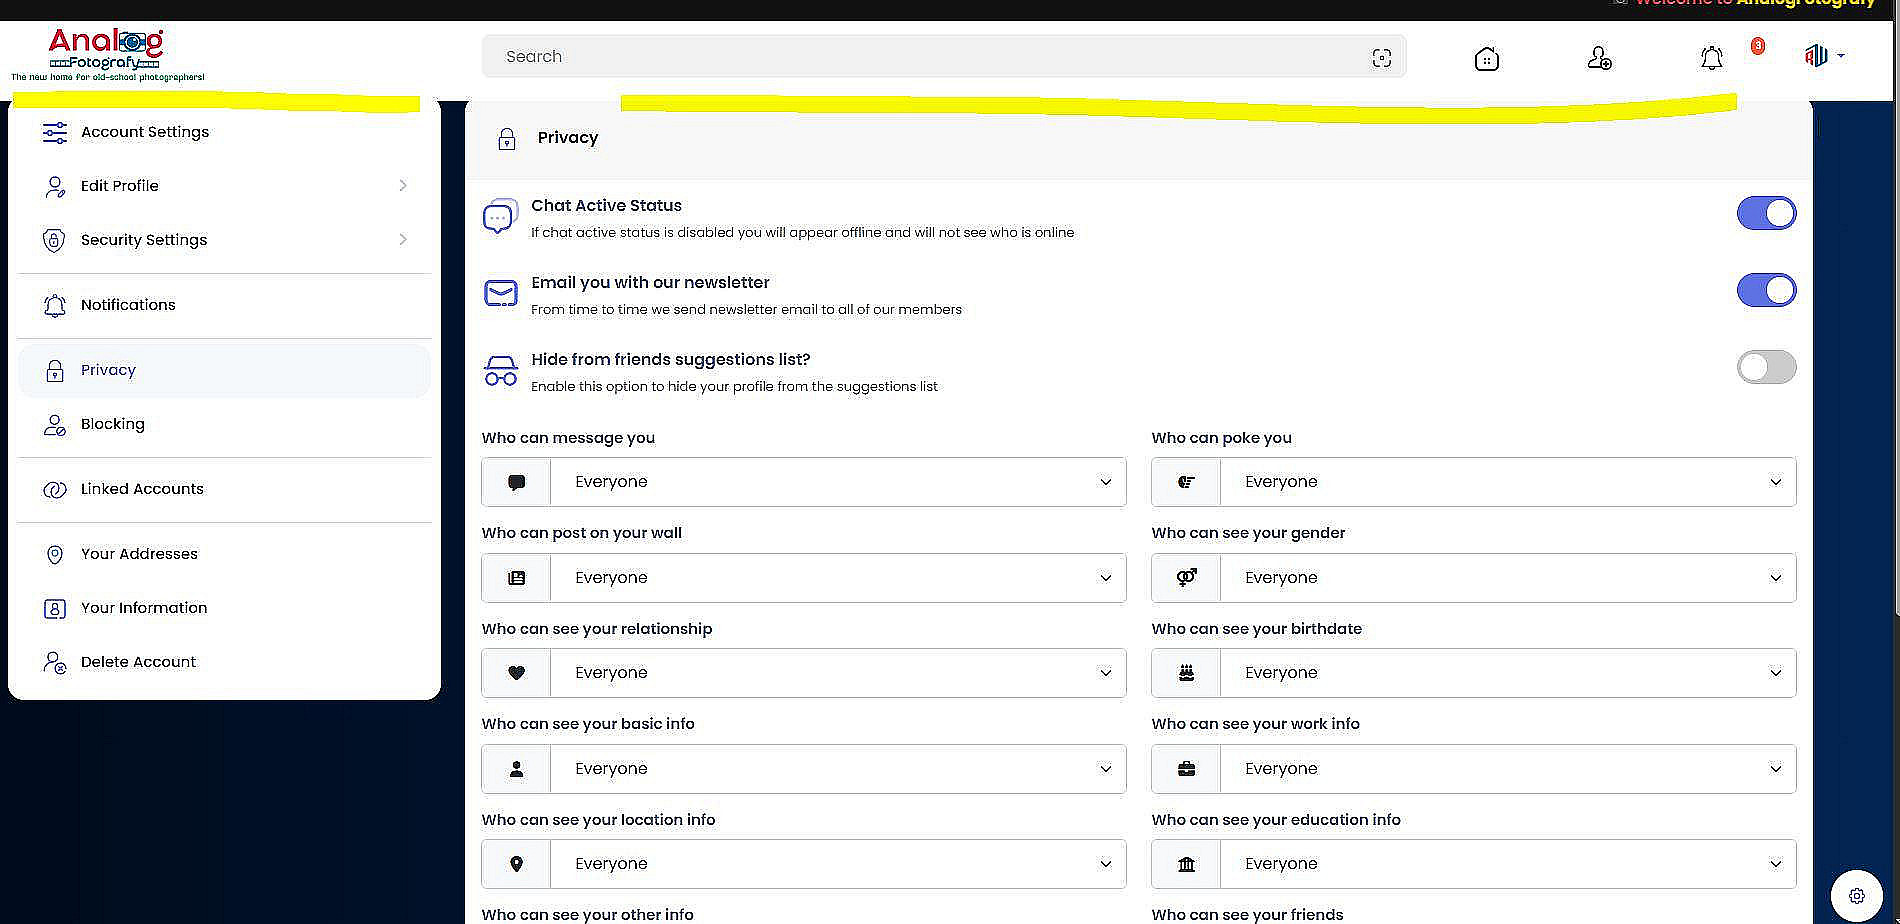Image resolution: width=1900 pixels, height=924 pixels.
Task: Click the Notifications bell icon in sidebar
Action: tap(55, 305)
